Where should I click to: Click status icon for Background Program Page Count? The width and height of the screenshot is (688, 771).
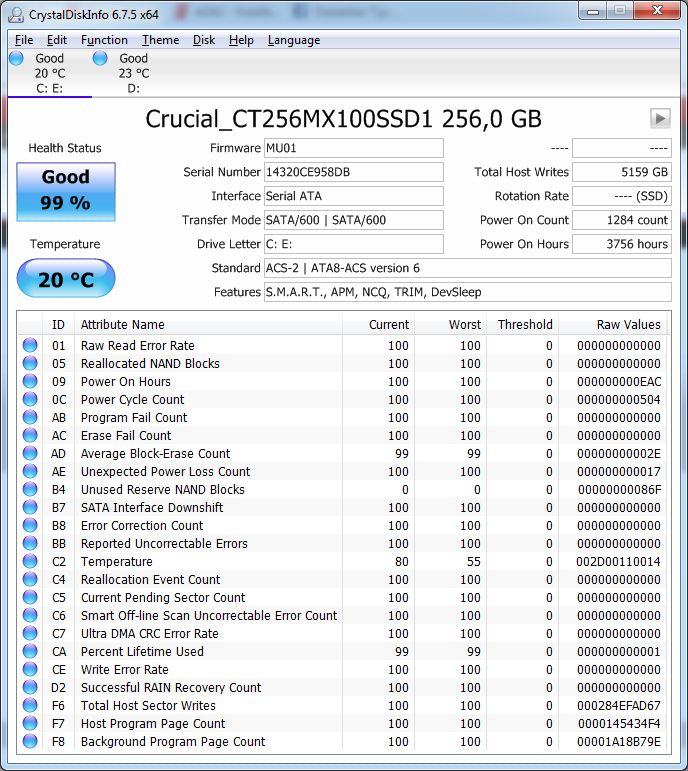(30, 741)
